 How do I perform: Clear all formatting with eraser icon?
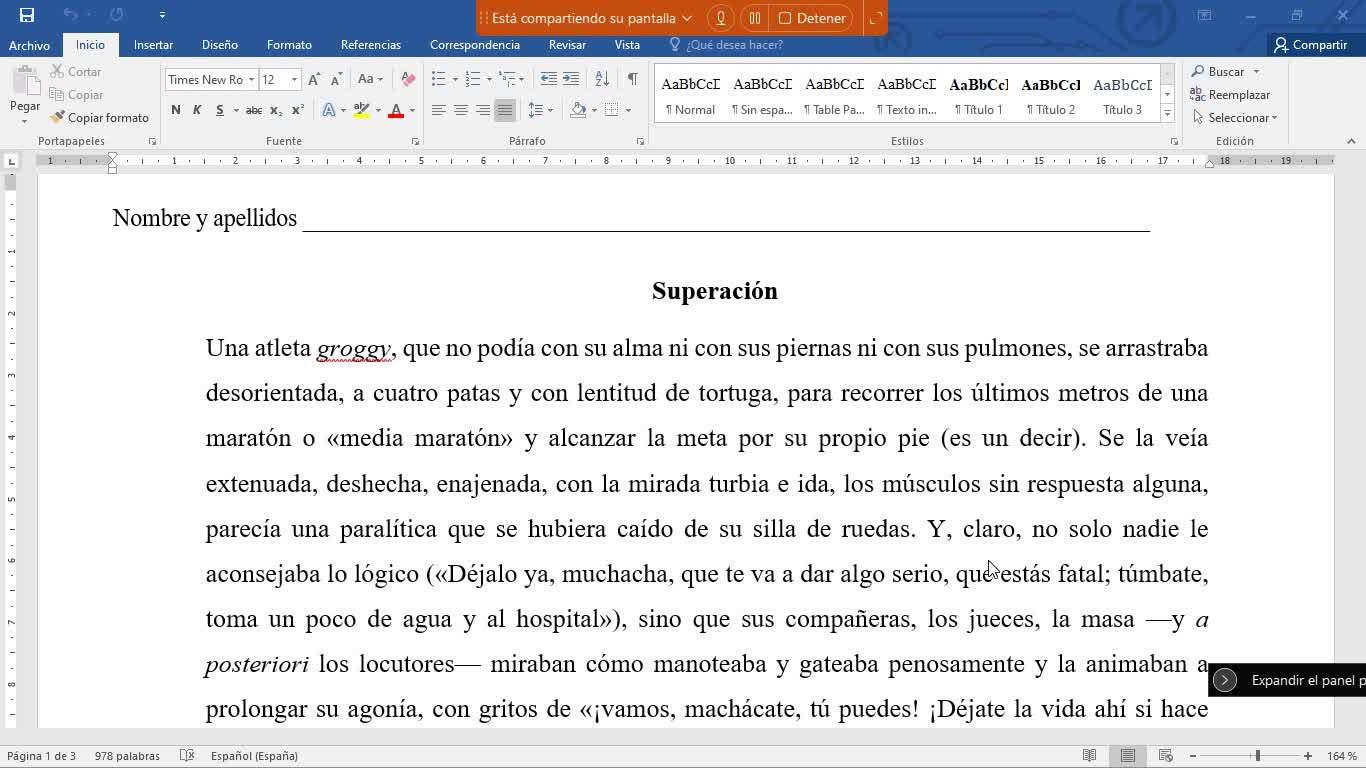408,80
